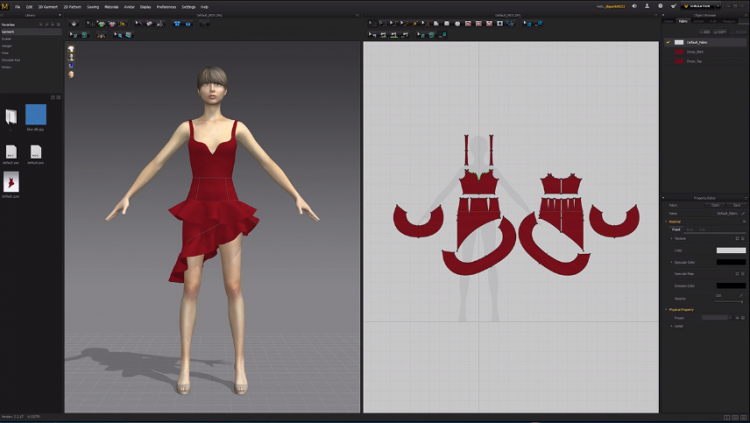Open the Avatar menu

coord(129,6)
